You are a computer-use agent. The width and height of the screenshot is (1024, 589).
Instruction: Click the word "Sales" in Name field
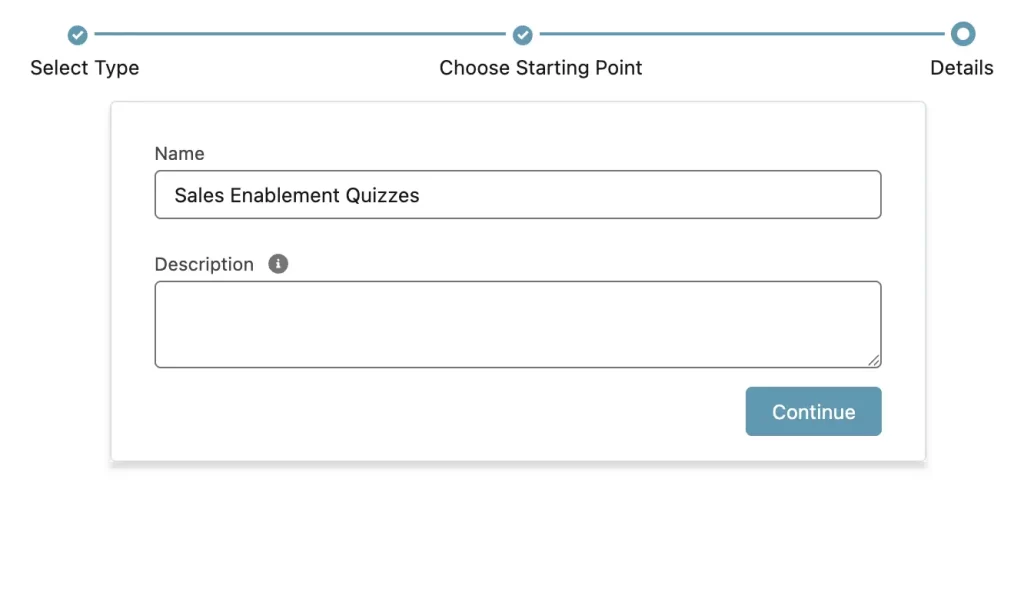click(199, 195)
